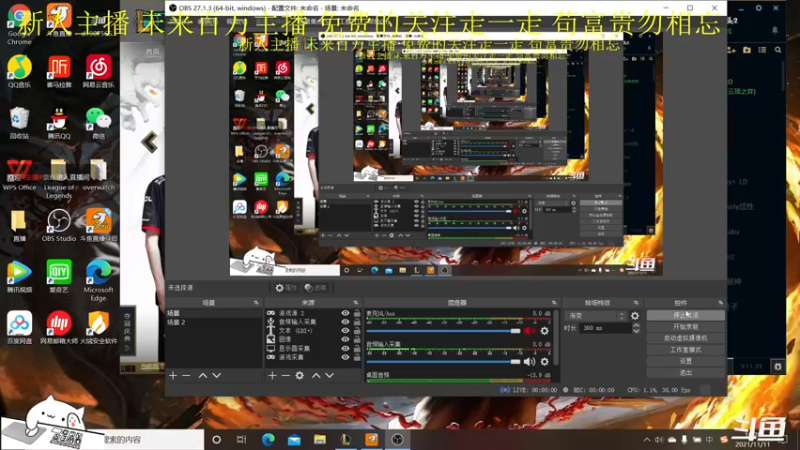Screen dimensions: 800x450
Task: Open 爱奇艺 desktop icon
Action: [x=59, y=277]
